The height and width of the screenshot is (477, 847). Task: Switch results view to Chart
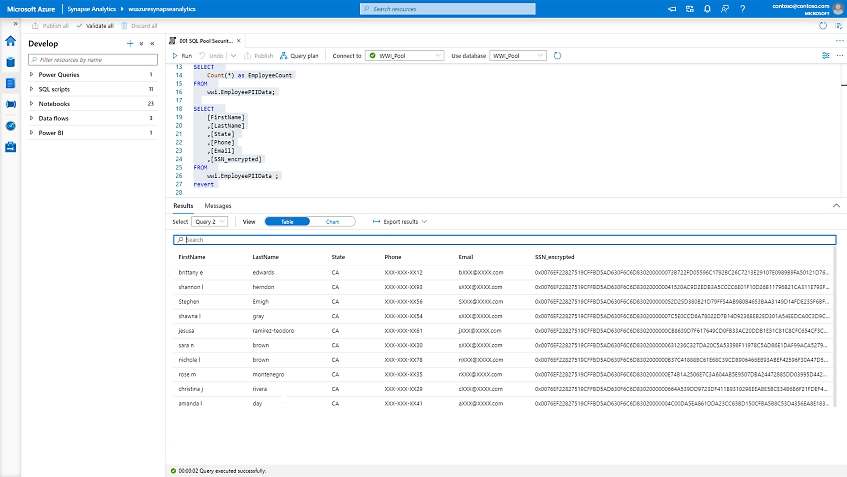tap(333, 221)
